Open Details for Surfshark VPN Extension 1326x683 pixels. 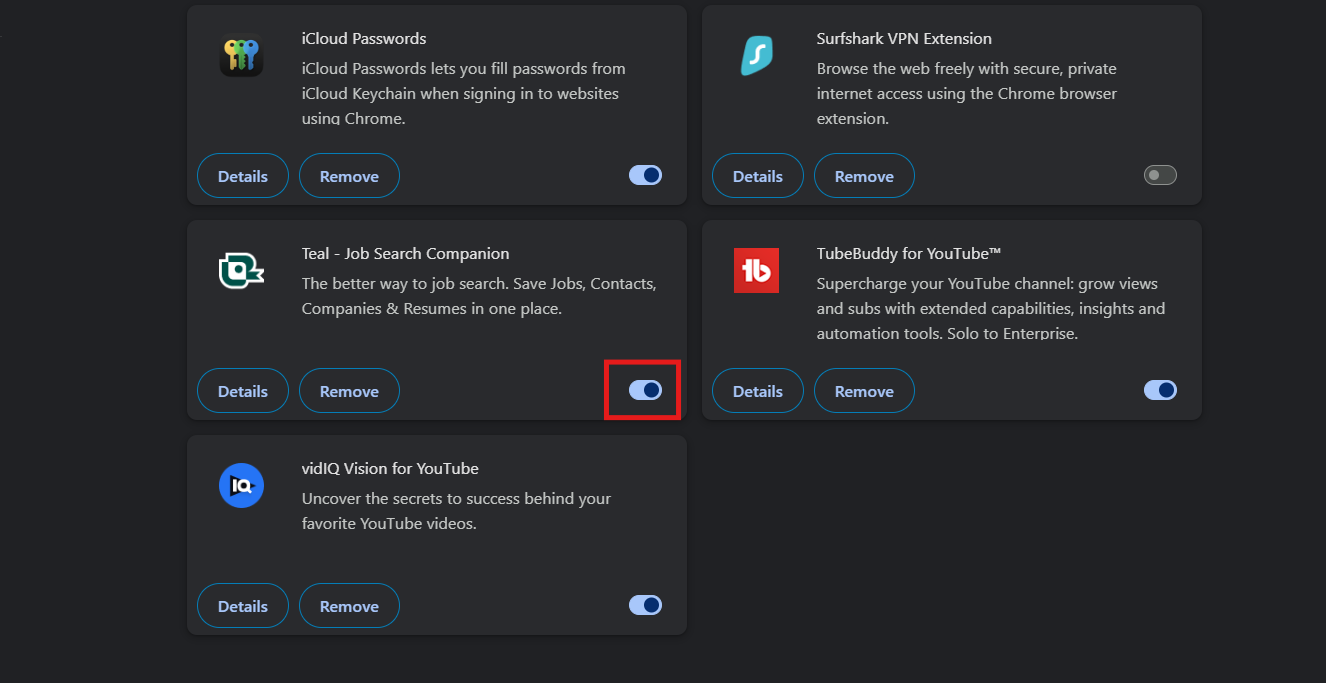coord(758,176)
